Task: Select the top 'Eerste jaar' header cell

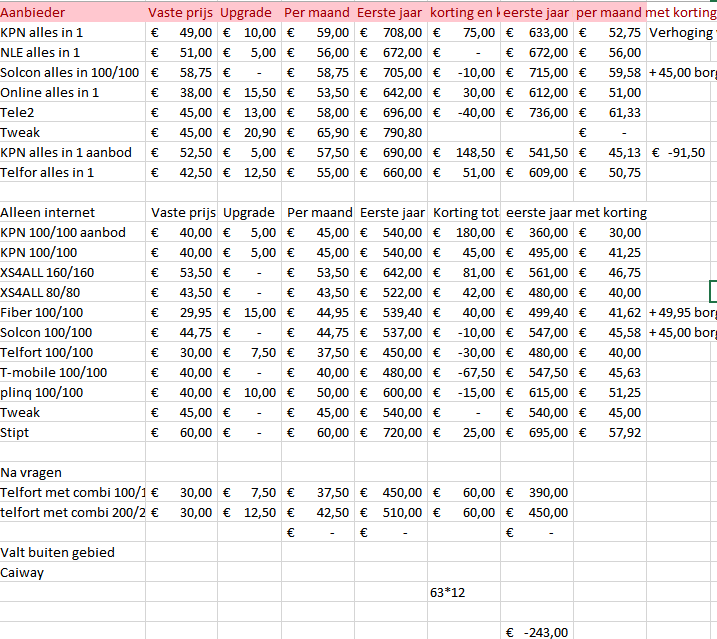Action: 391,12
